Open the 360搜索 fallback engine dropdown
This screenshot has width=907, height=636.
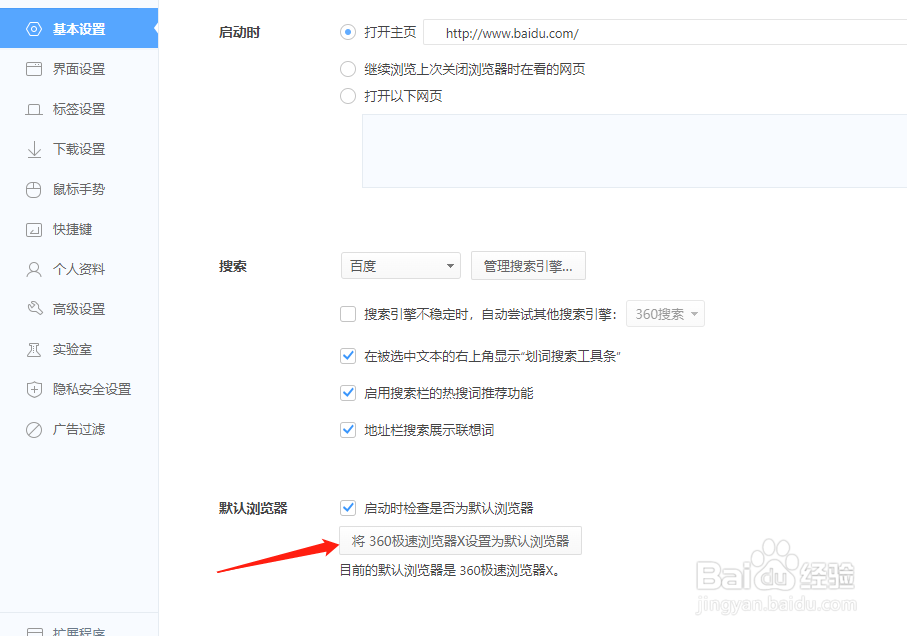[x=665, y=314]
